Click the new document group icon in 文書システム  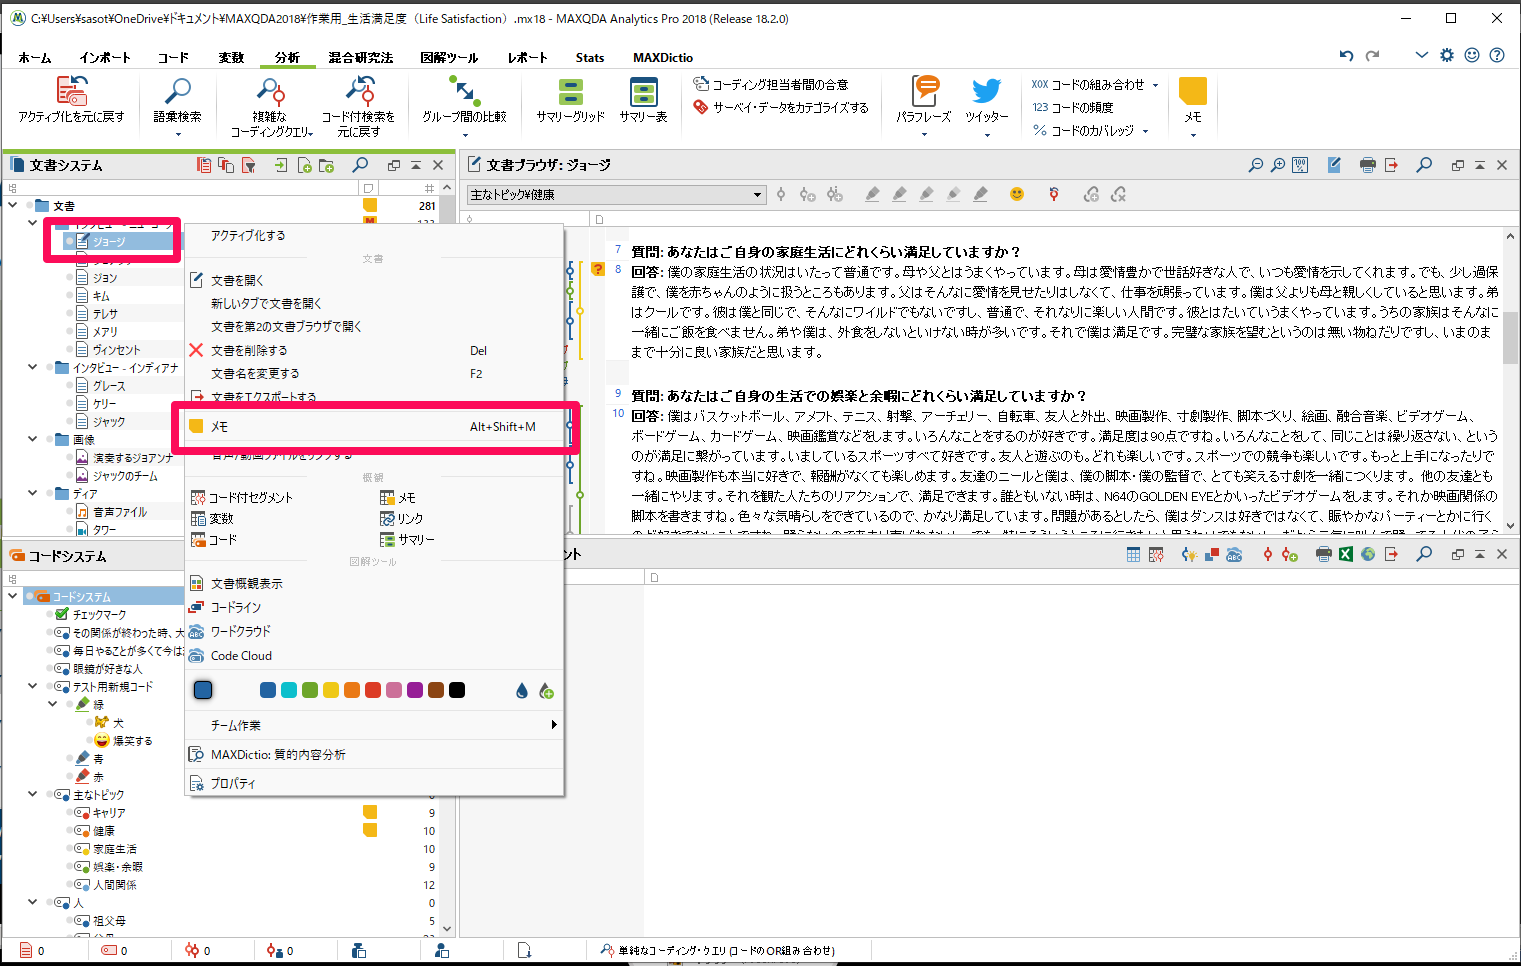click(326, 165)
